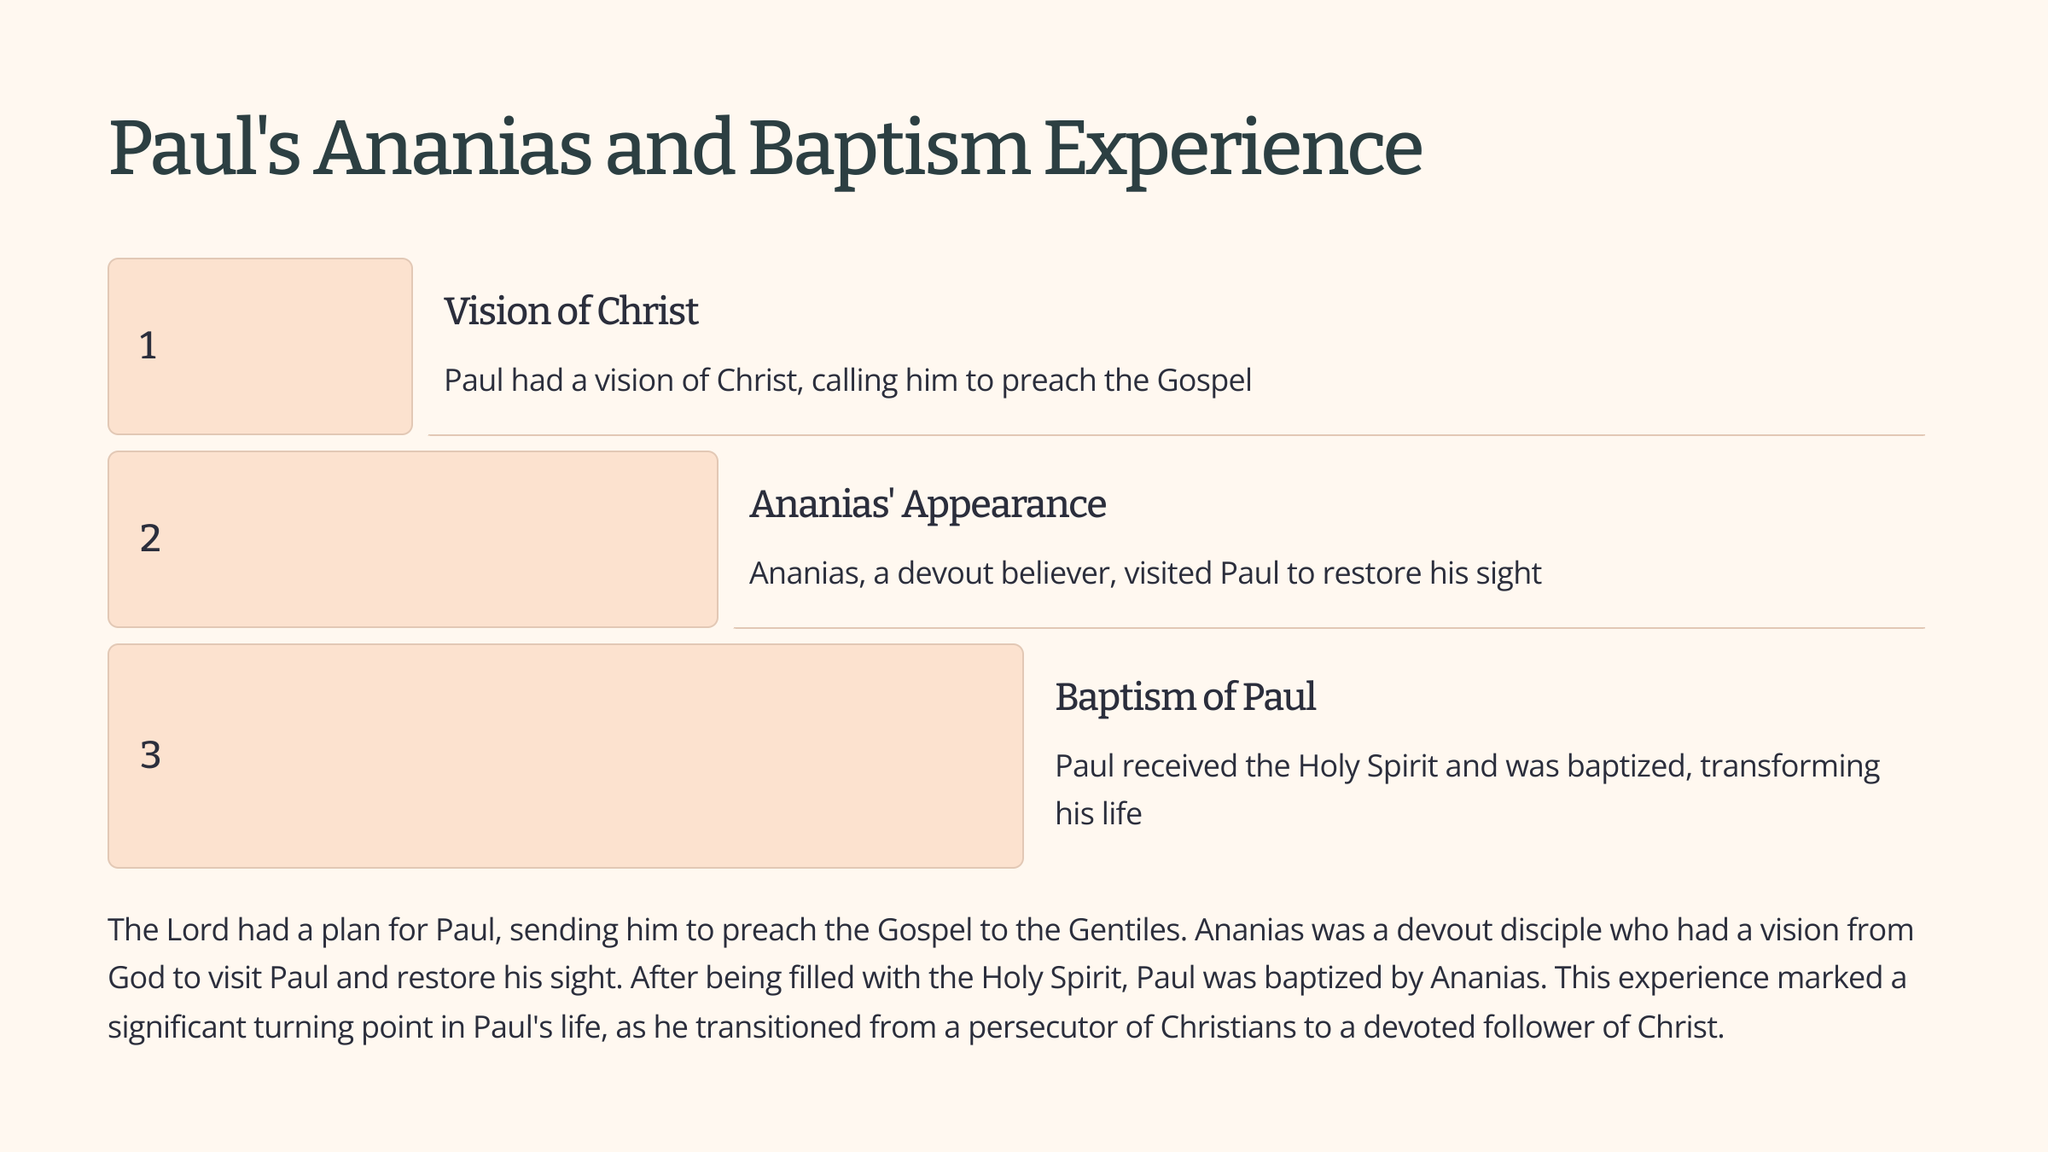Click the bottom summary paragraph starting 'The Lord'
The width and height of the screenshot is (2048, 1152).
tap(1010, 978)
